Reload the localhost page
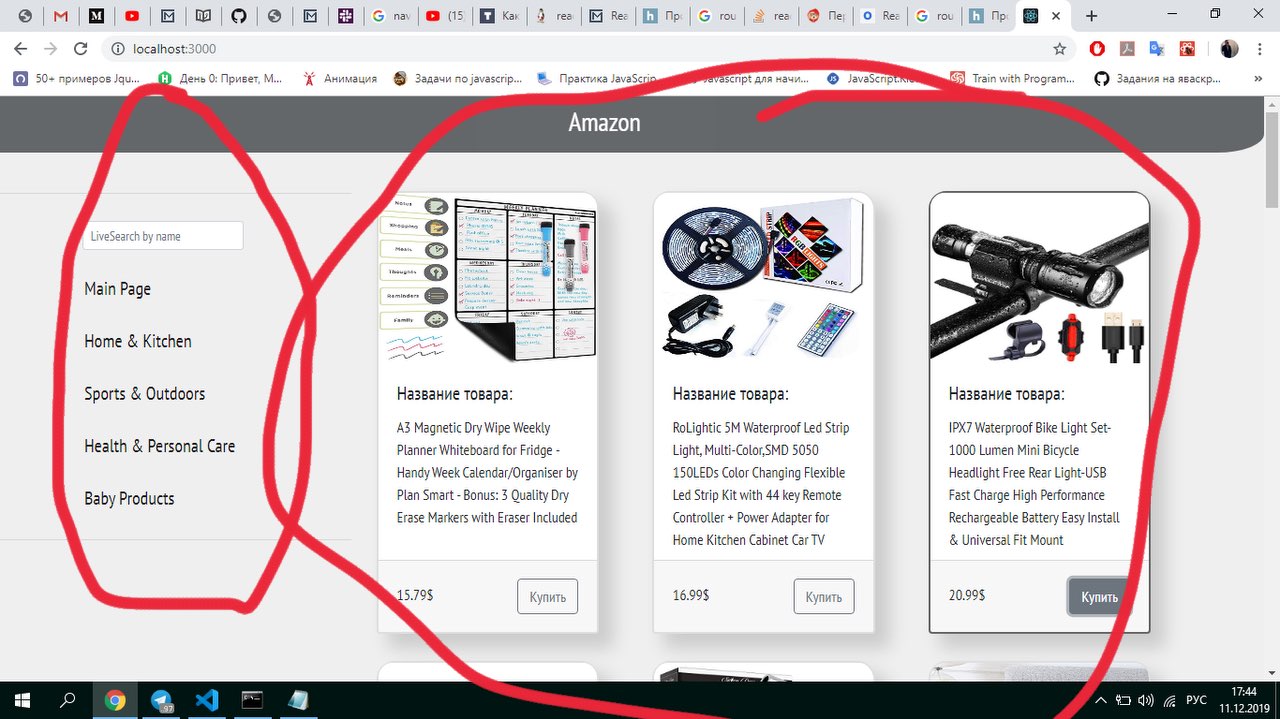1280x719 pixels. [81, 49]
